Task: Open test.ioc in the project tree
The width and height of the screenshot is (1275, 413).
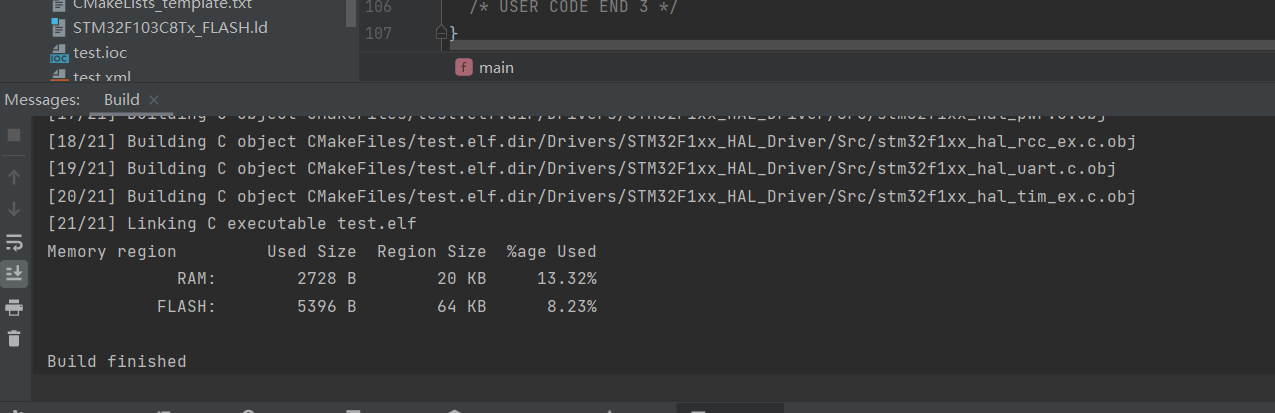Action: click(x=100, y=52)
